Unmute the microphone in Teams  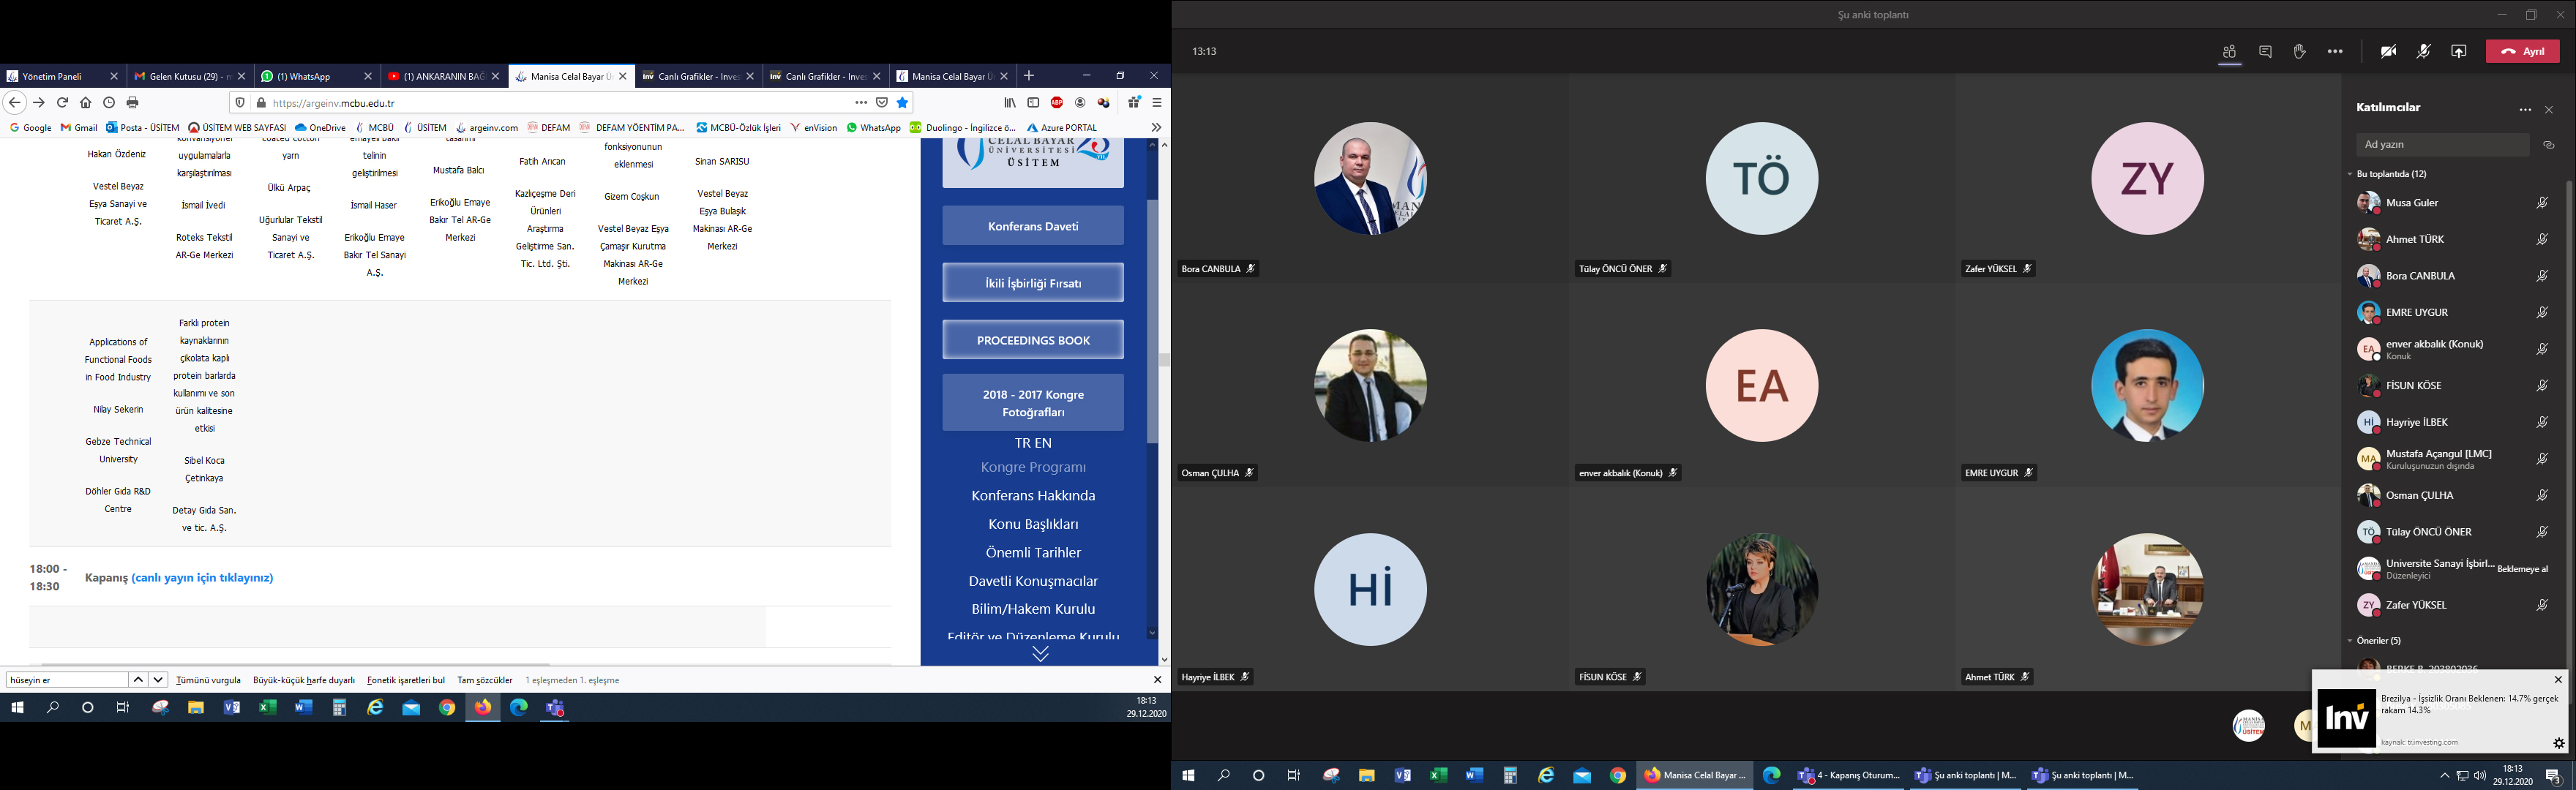[2423, 52]
